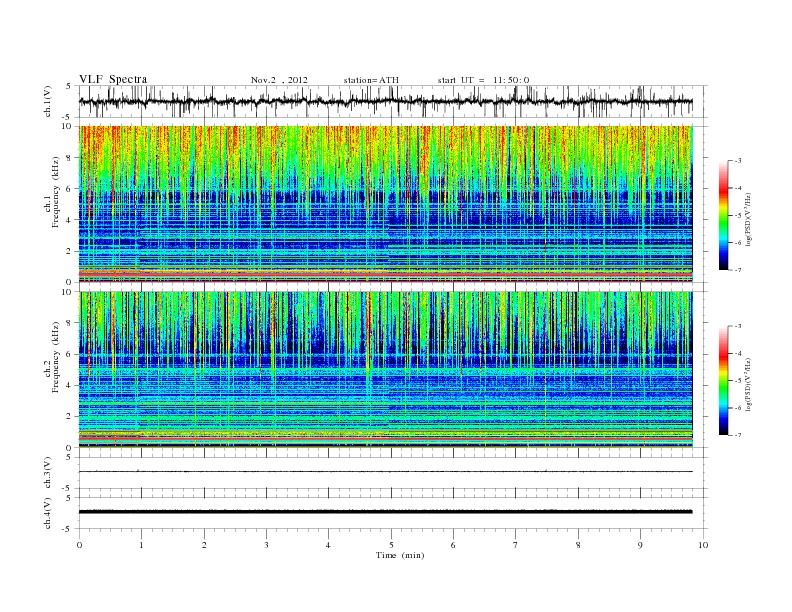Viewport: 792px width, 612px height.
Task: Click the "ch.3(V)" axis label
Action: click(x=47, y=472)
